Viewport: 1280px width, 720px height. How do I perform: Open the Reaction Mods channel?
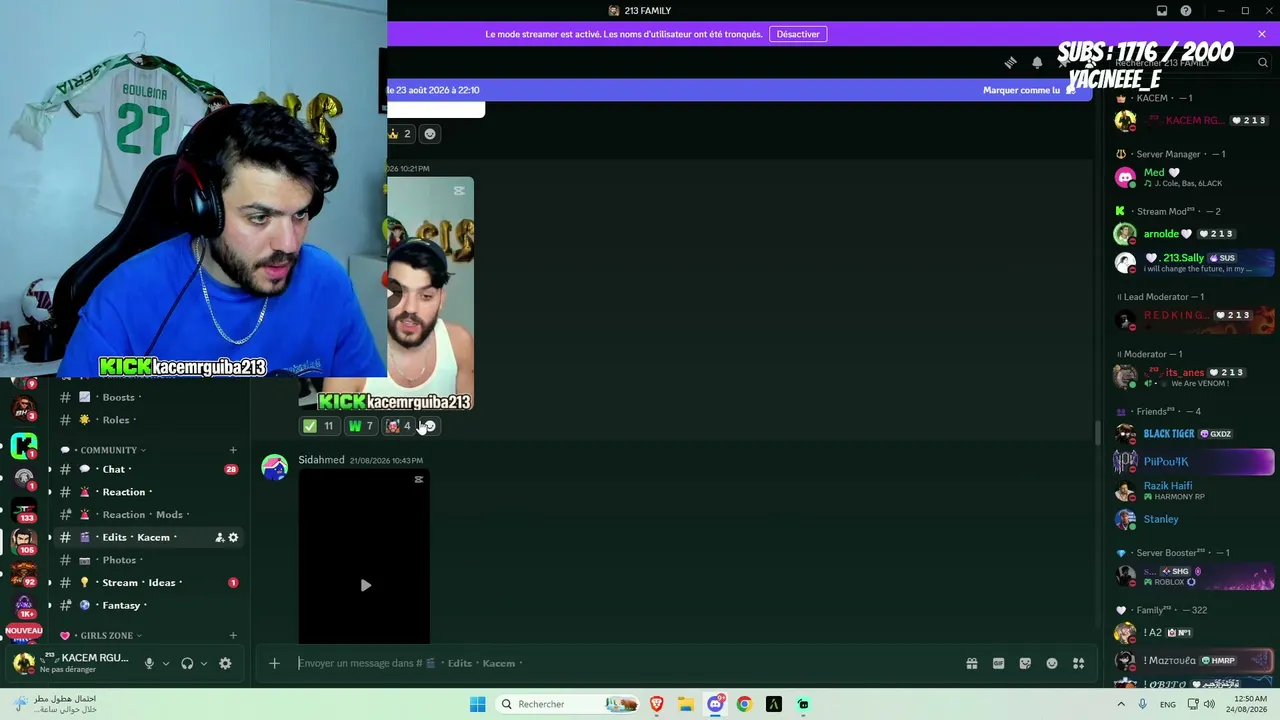pos(145,515)
